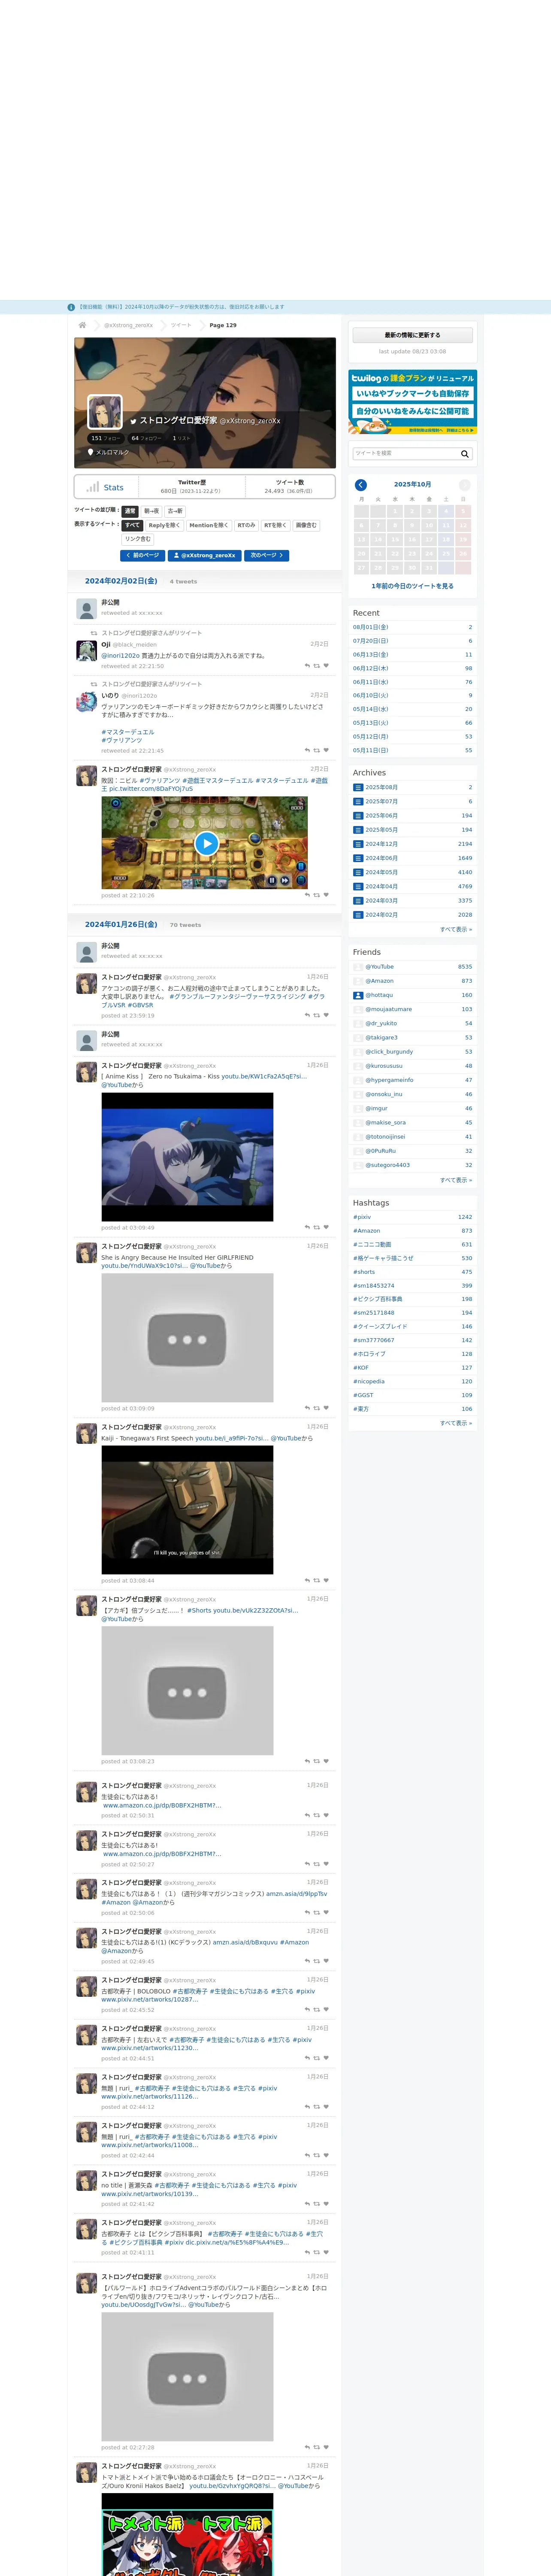Play the Master Duel video tweet
This screenshot has height=2576, width=551.
(206, 843)
